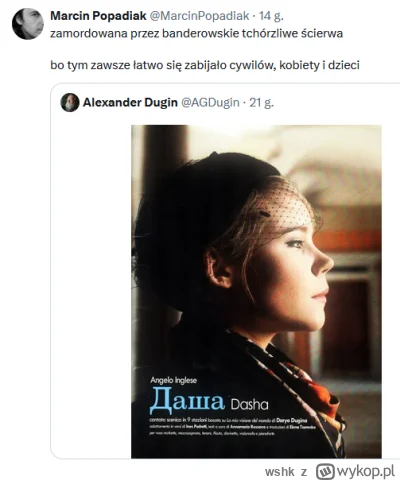Click the Marcin Popadiak display name
400x481 pixels.
tap(98, 16)
